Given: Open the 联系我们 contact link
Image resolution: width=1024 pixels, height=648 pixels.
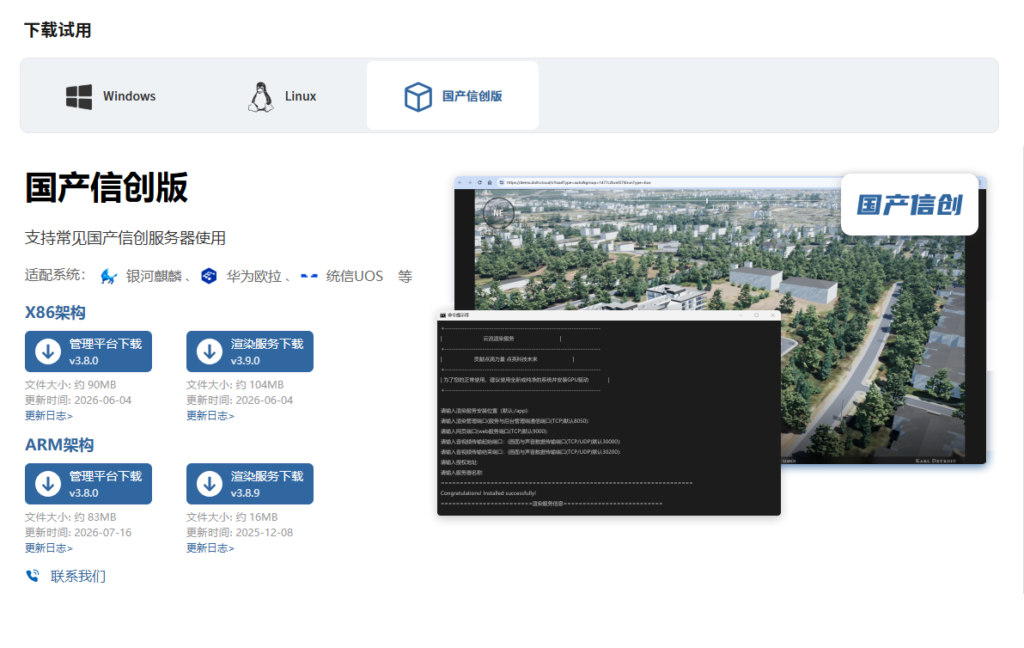Looking at the screenshot, I should point(78,576).
